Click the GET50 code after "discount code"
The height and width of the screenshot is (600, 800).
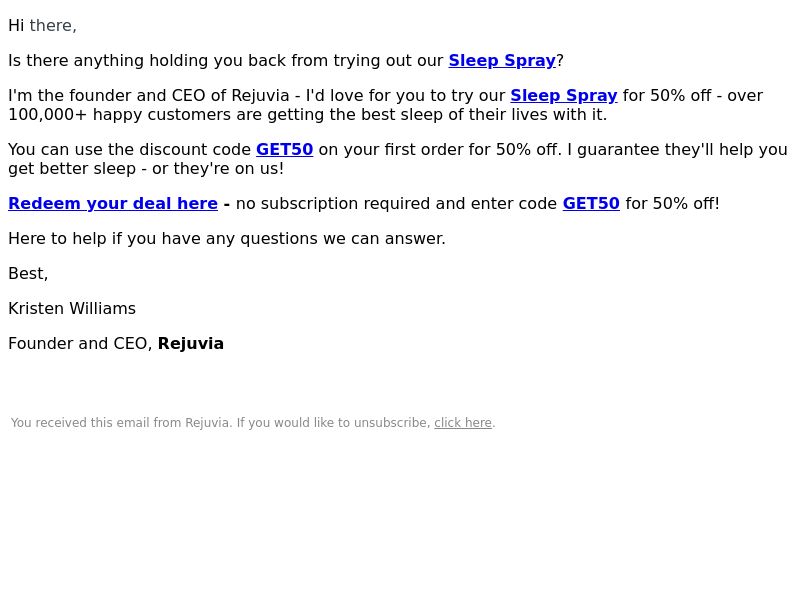[284, 149]
